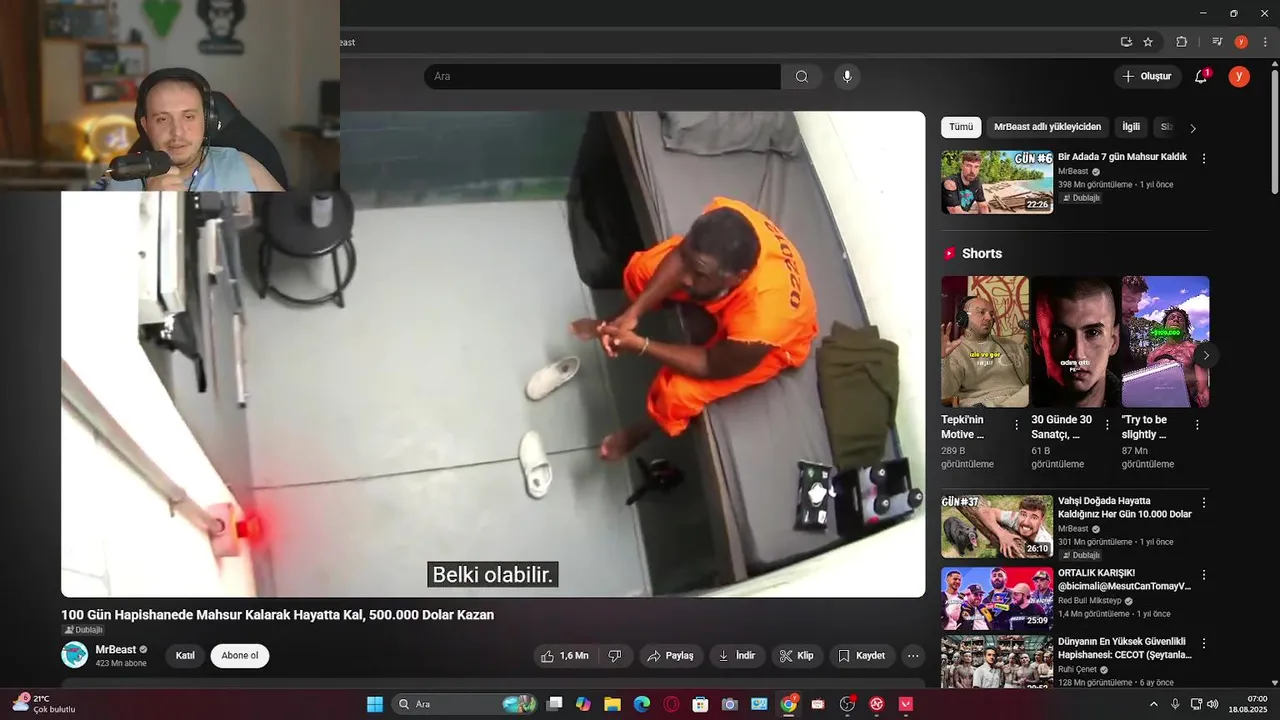Open options for "Vahşi Doğada Hayatta Kaldığınız" video
This screenshot has height=720, width=1280.
pos(1204,503)
